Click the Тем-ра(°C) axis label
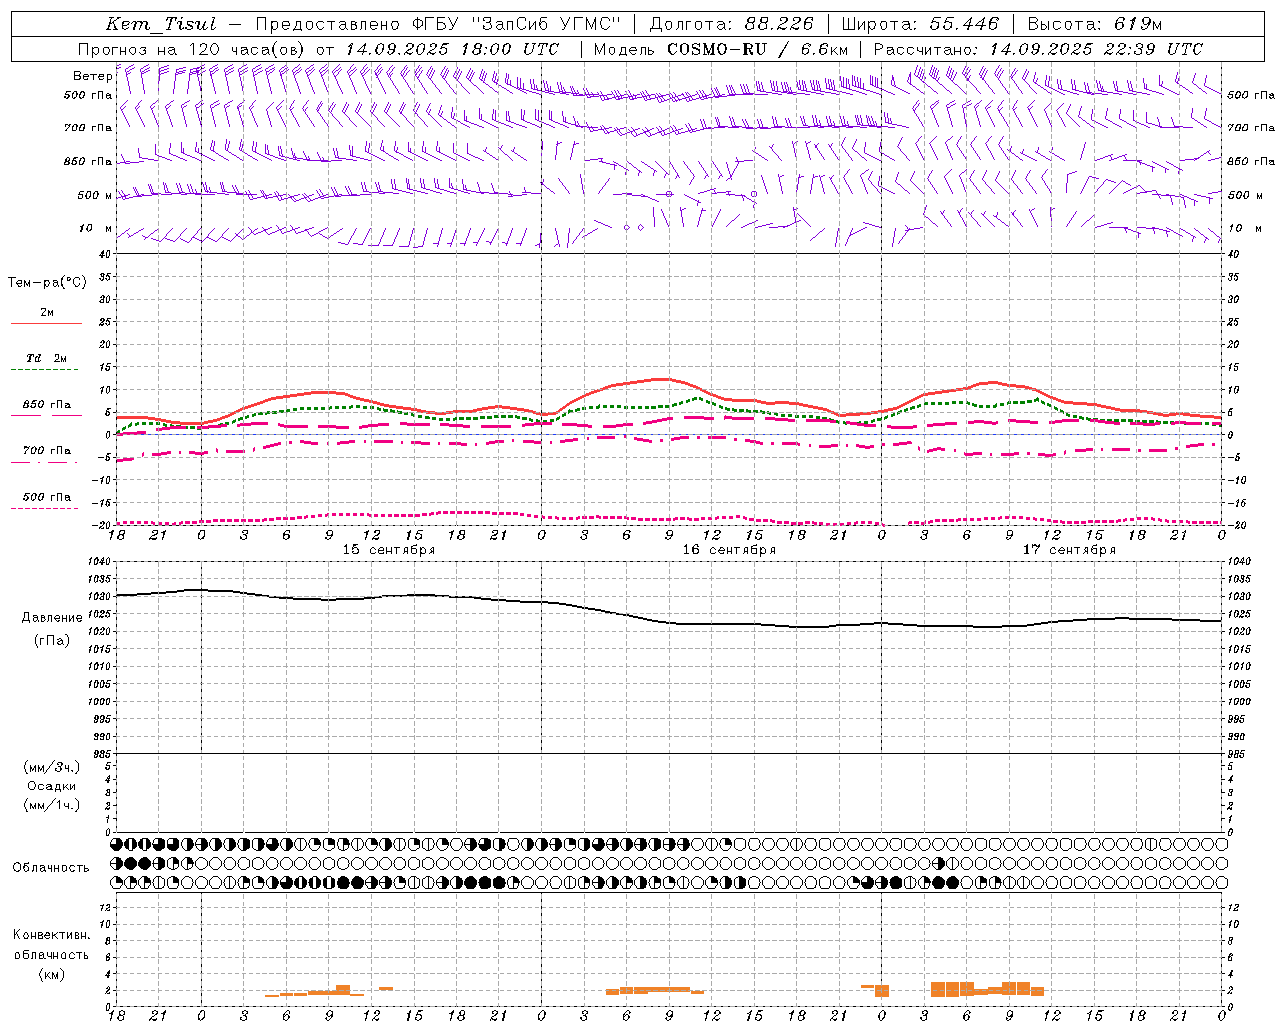The width and height of the screenshot is (1280, 1024). (x=47, y=283)
